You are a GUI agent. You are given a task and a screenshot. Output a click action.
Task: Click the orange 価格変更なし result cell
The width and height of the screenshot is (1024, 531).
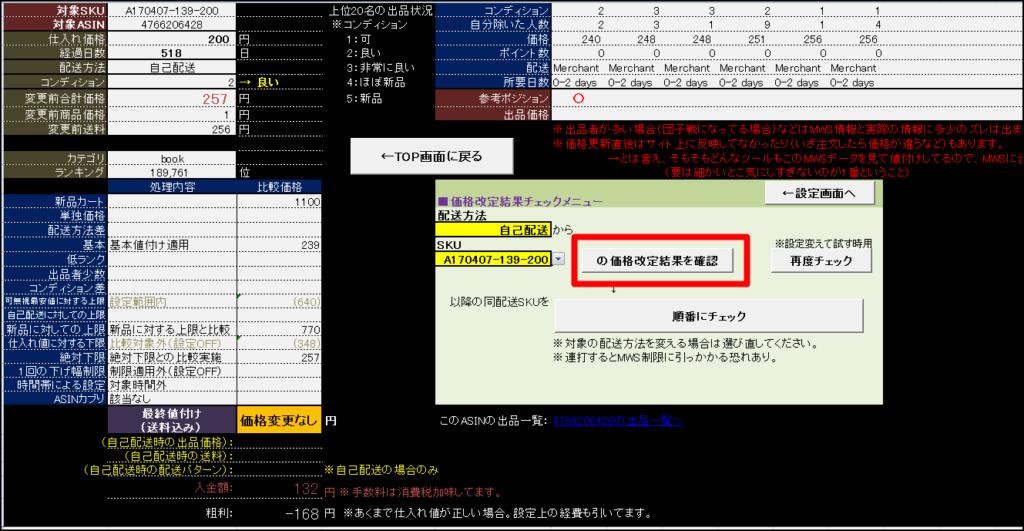[x=279, y=421]
